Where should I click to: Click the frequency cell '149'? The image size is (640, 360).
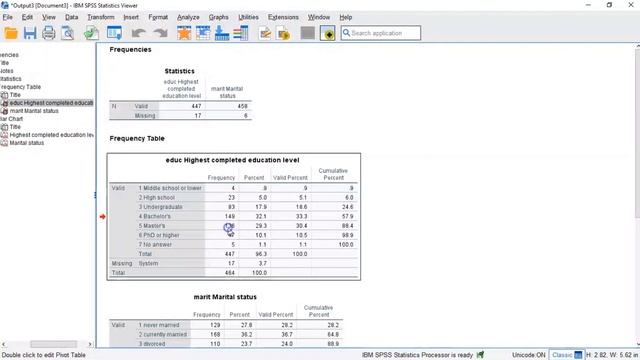click(x=229, y=216)
